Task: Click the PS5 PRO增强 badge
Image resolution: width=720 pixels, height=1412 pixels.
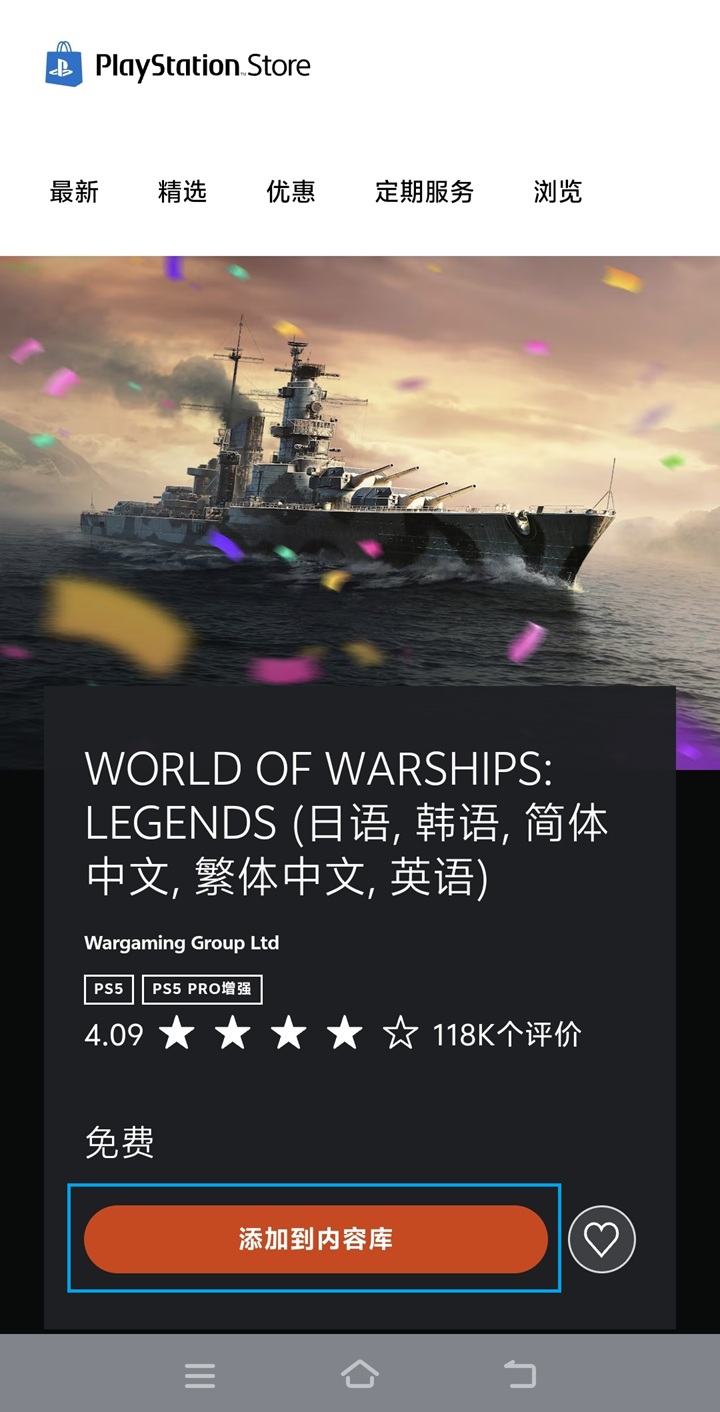Action: click(x=203, y=990)
